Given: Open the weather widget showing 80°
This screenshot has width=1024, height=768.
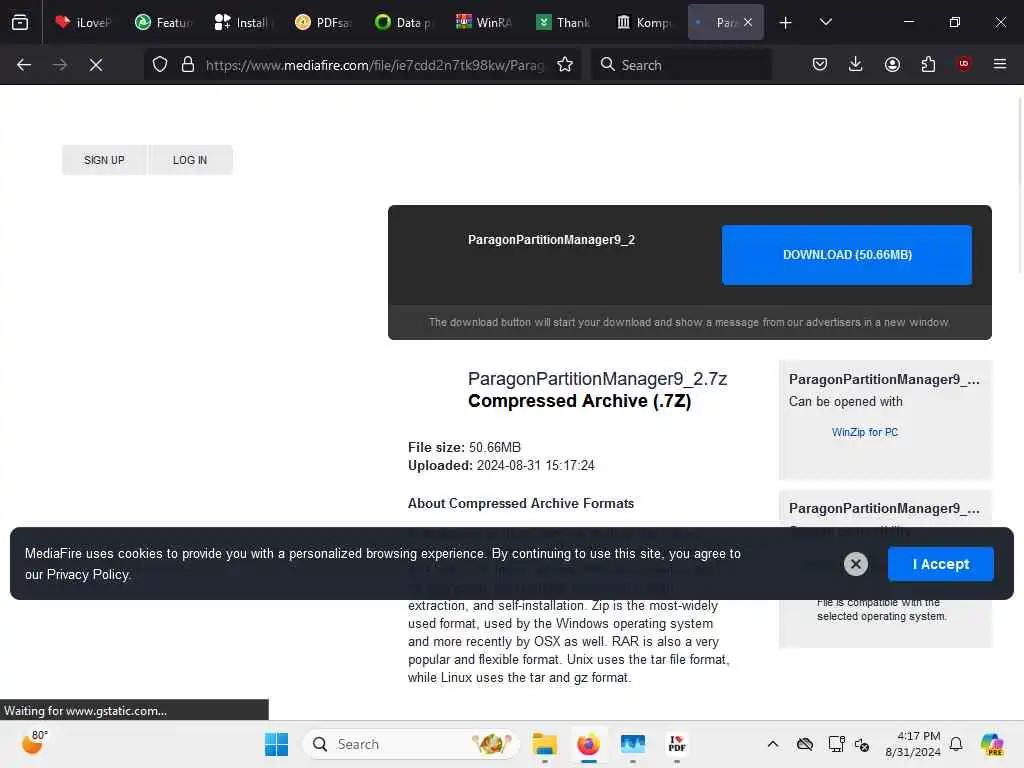Looking at the screenshot, I should click(x=35, y=743).
